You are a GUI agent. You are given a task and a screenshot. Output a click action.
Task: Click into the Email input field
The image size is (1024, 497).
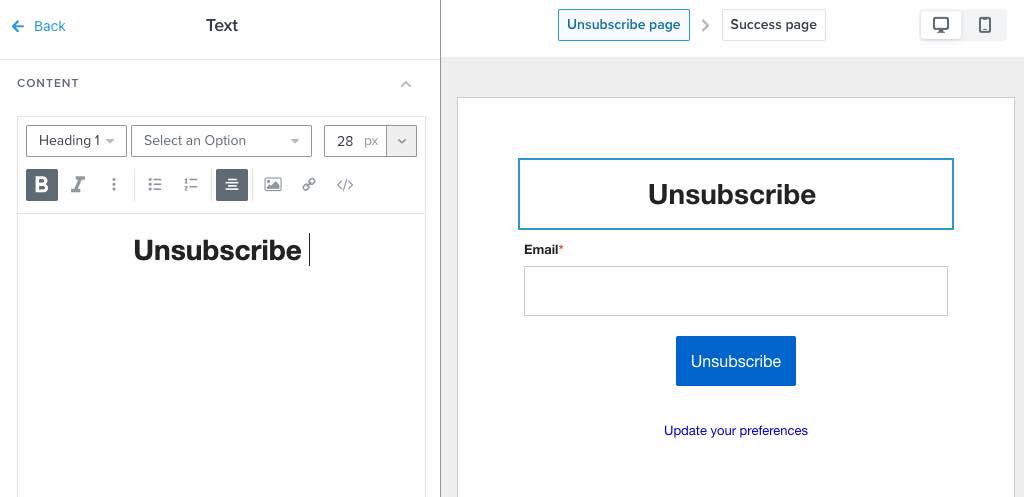[736, 291]
